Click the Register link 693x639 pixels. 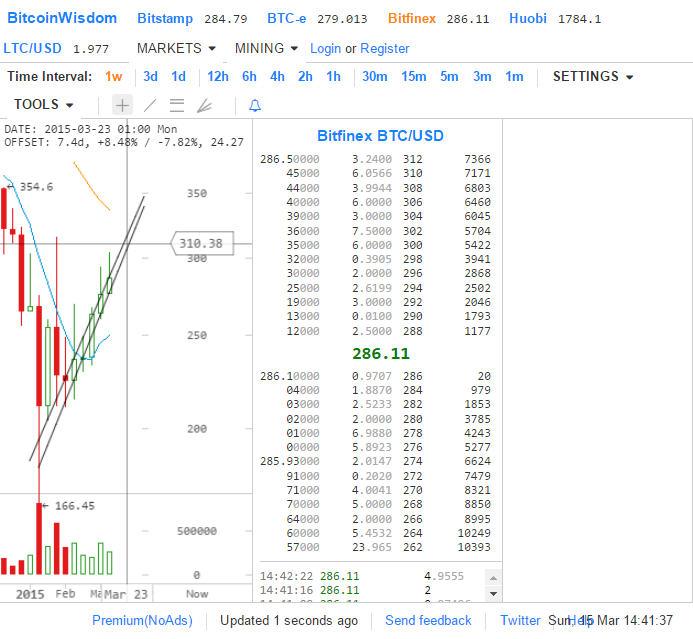click(385, 49)
